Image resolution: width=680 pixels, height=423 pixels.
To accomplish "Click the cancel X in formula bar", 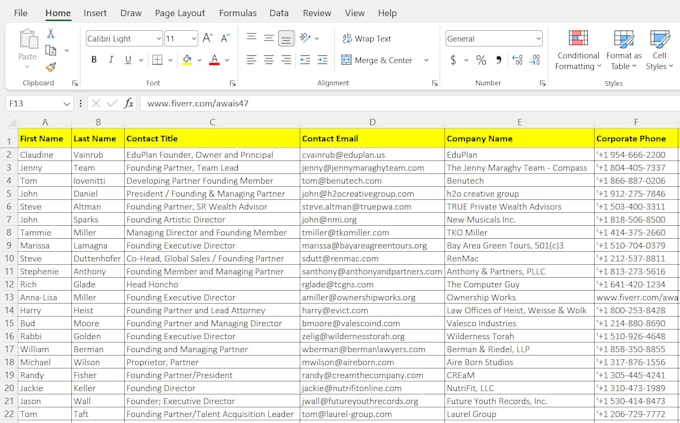I will [x=96, y=103].
